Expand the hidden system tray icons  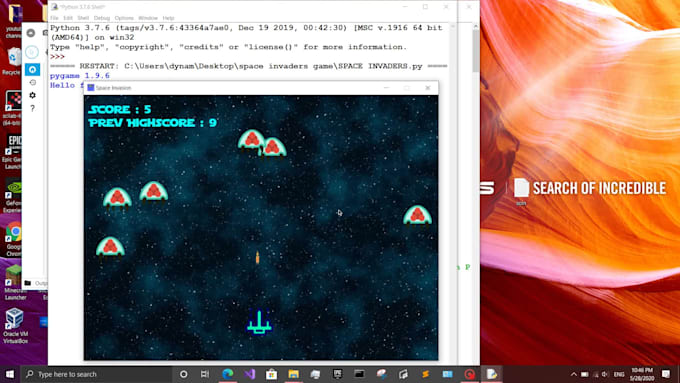click(573, 374)
